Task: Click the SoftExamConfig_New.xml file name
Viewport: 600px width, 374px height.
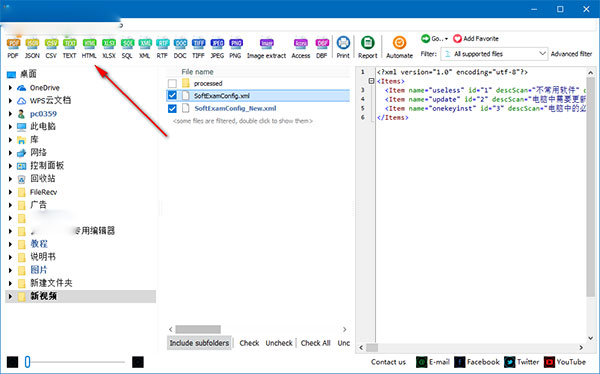Action: [235, 109]
